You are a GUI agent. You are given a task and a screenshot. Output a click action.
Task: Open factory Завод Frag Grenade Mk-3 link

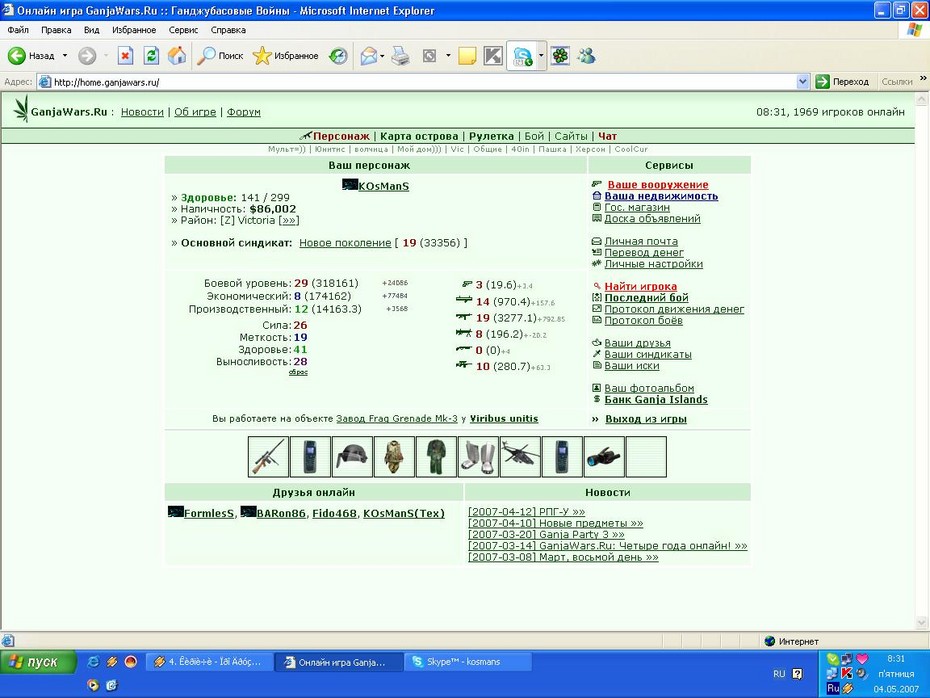(x=397, y=419)
